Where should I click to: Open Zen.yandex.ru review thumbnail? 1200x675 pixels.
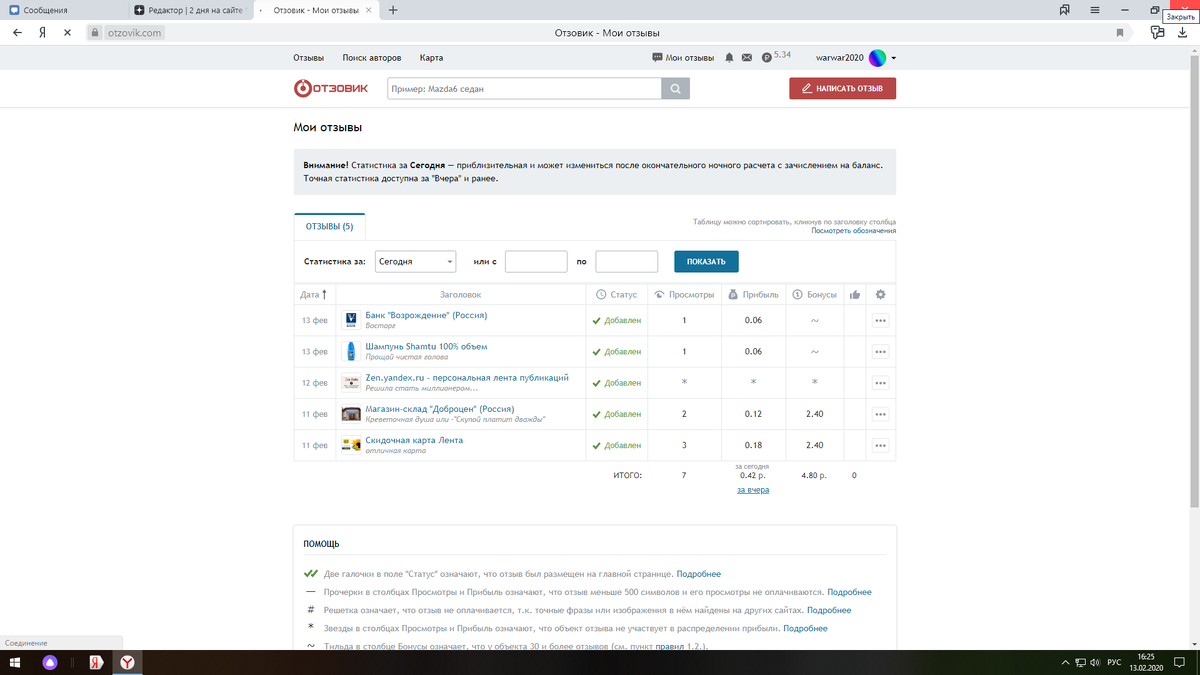tap(350, 382)
